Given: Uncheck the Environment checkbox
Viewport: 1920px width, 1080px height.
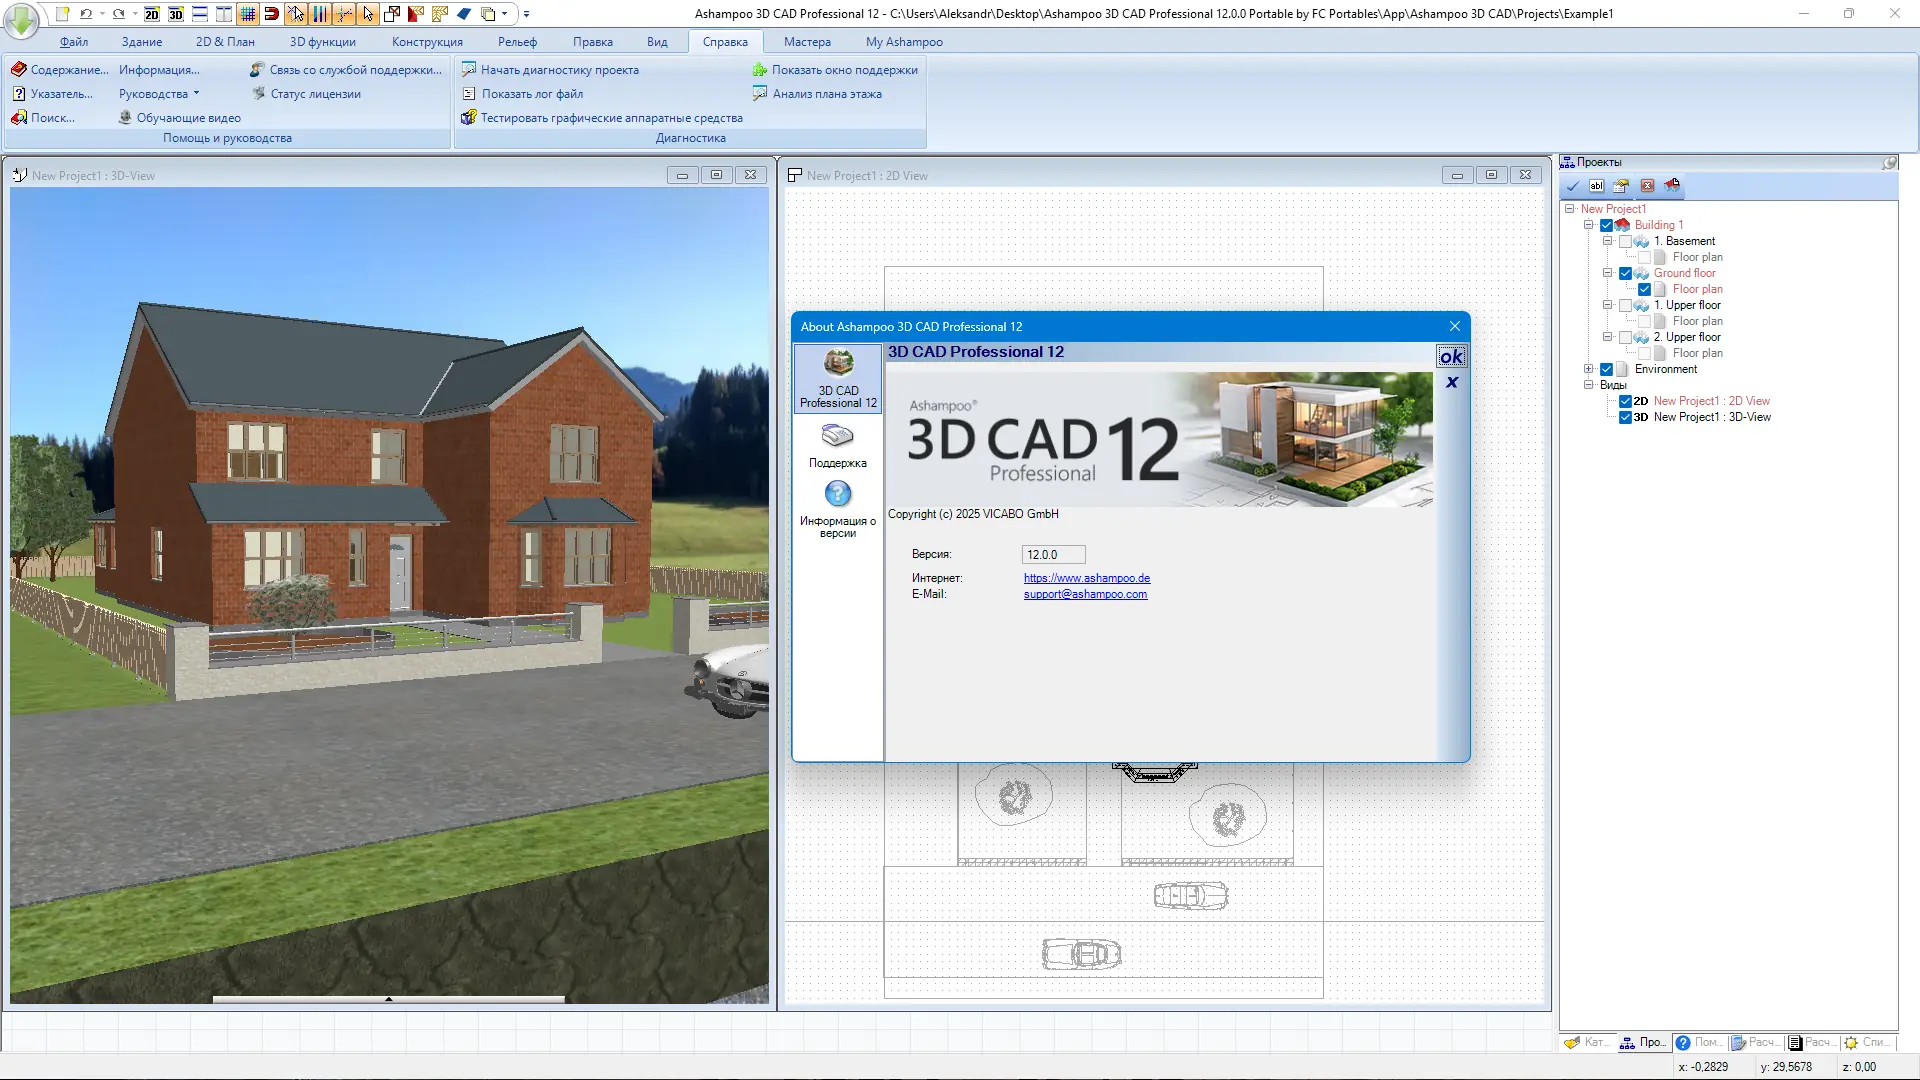Looking at the screenshot, I should [x=1606, y=369].
